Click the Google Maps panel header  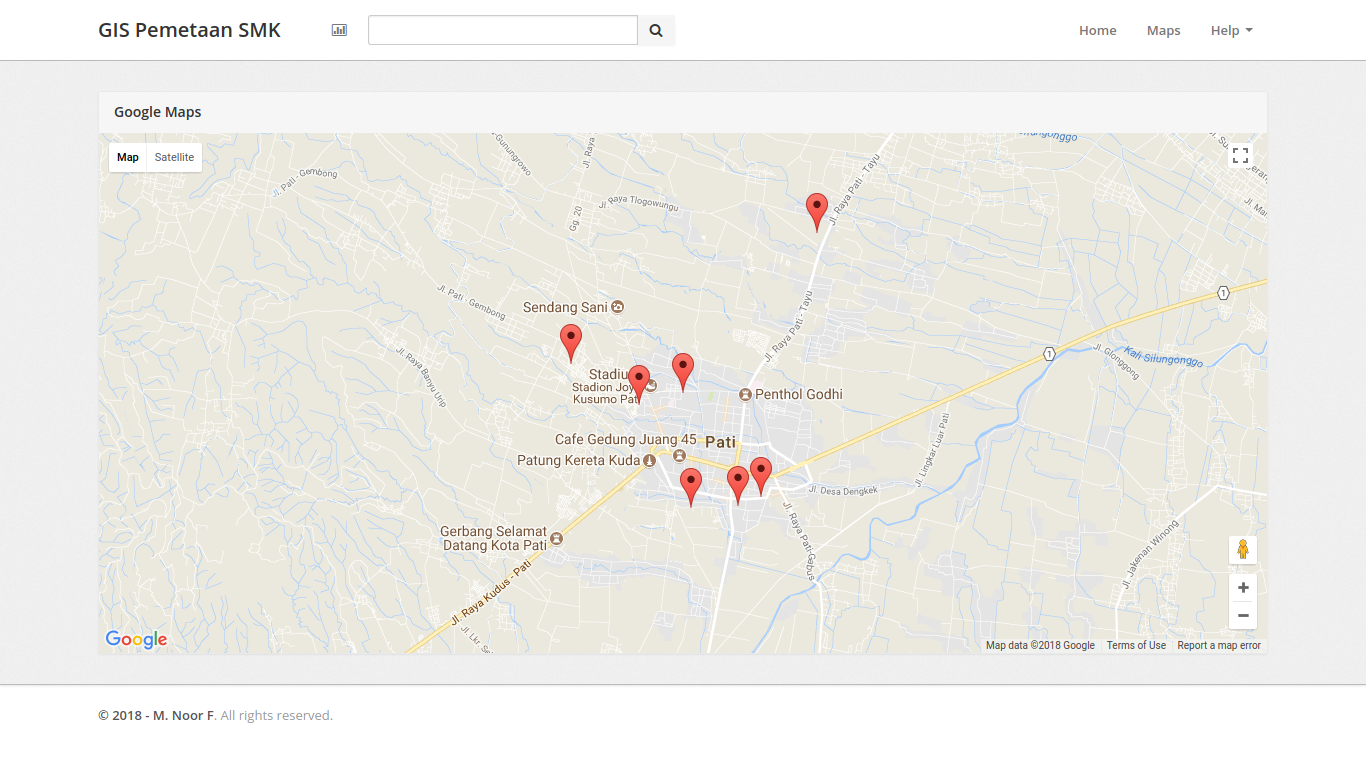[157, 111]
